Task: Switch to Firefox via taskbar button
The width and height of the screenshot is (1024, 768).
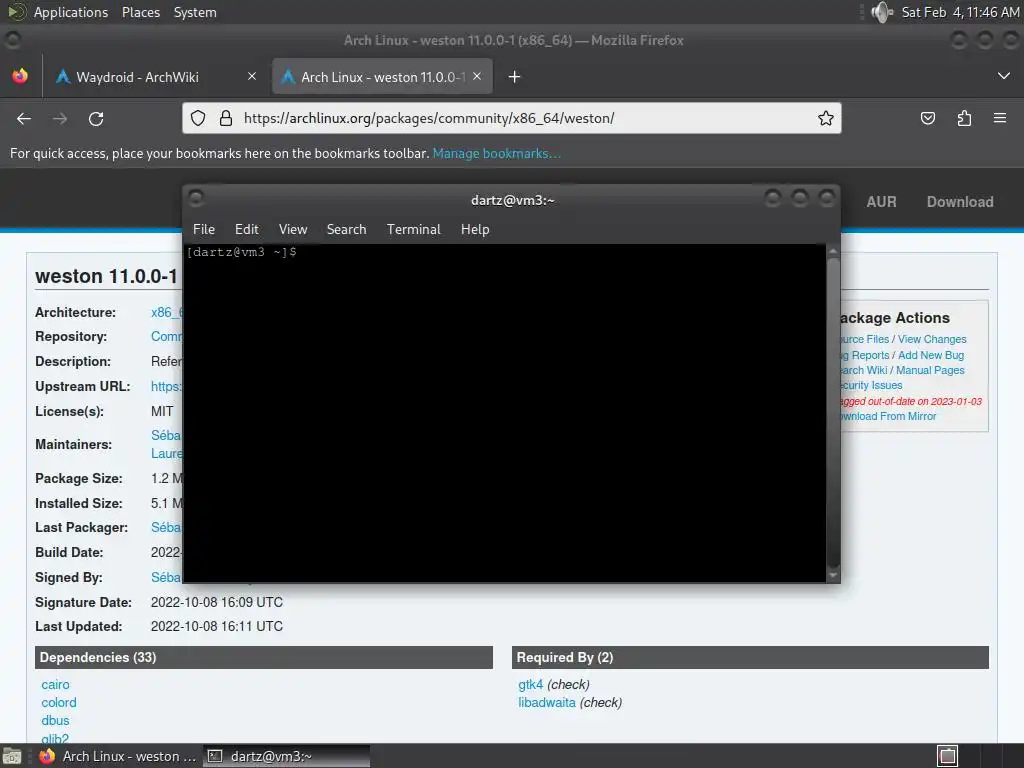Action: (118, 756)
